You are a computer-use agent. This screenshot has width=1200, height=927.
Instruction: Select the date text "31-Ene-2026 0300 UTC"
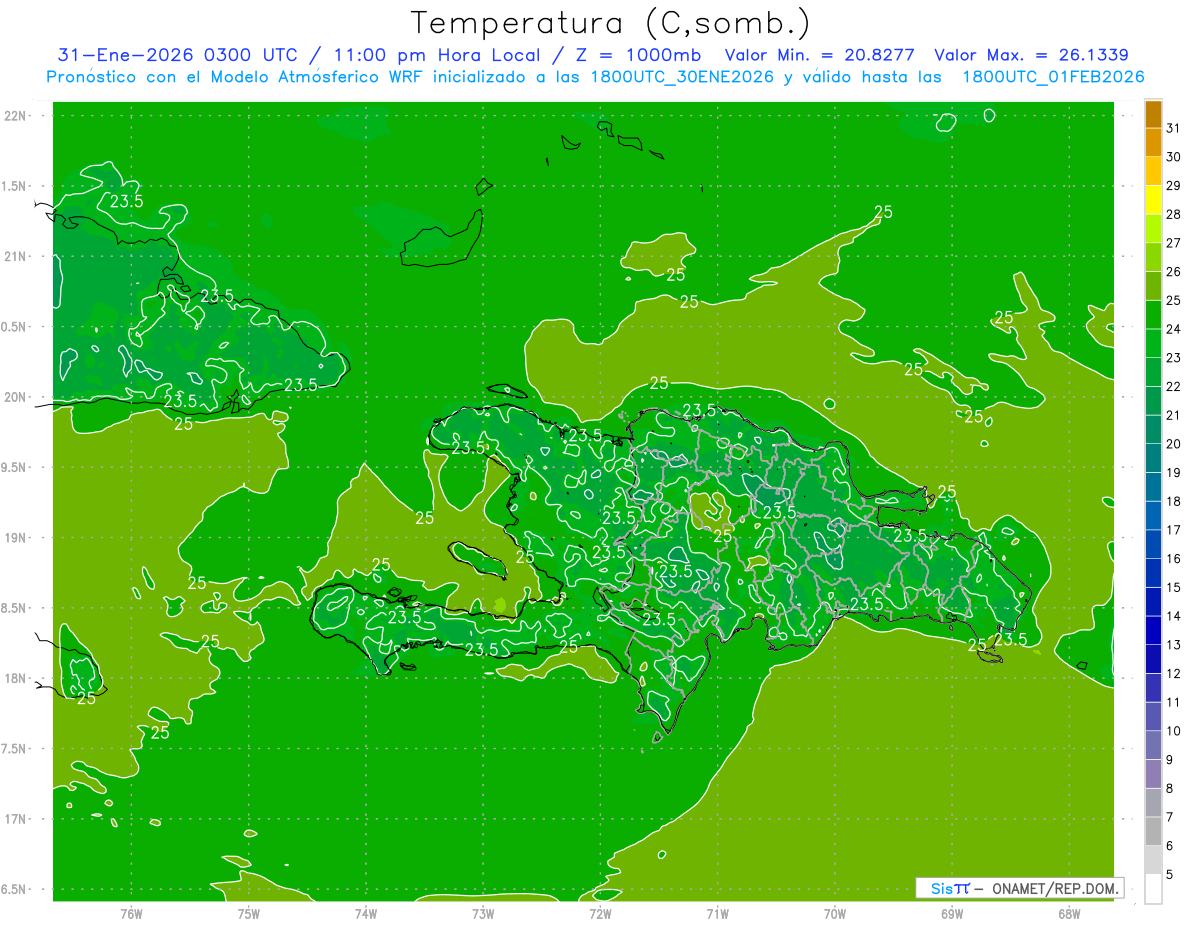(x=178, y=55)
